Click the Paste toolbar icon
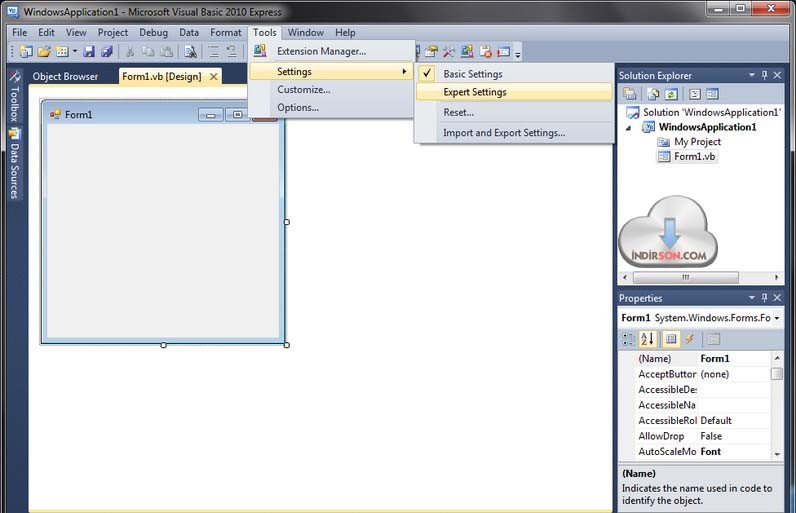Image resolution: width=796 pixels, height=513 pixels. tap(166, 51)
